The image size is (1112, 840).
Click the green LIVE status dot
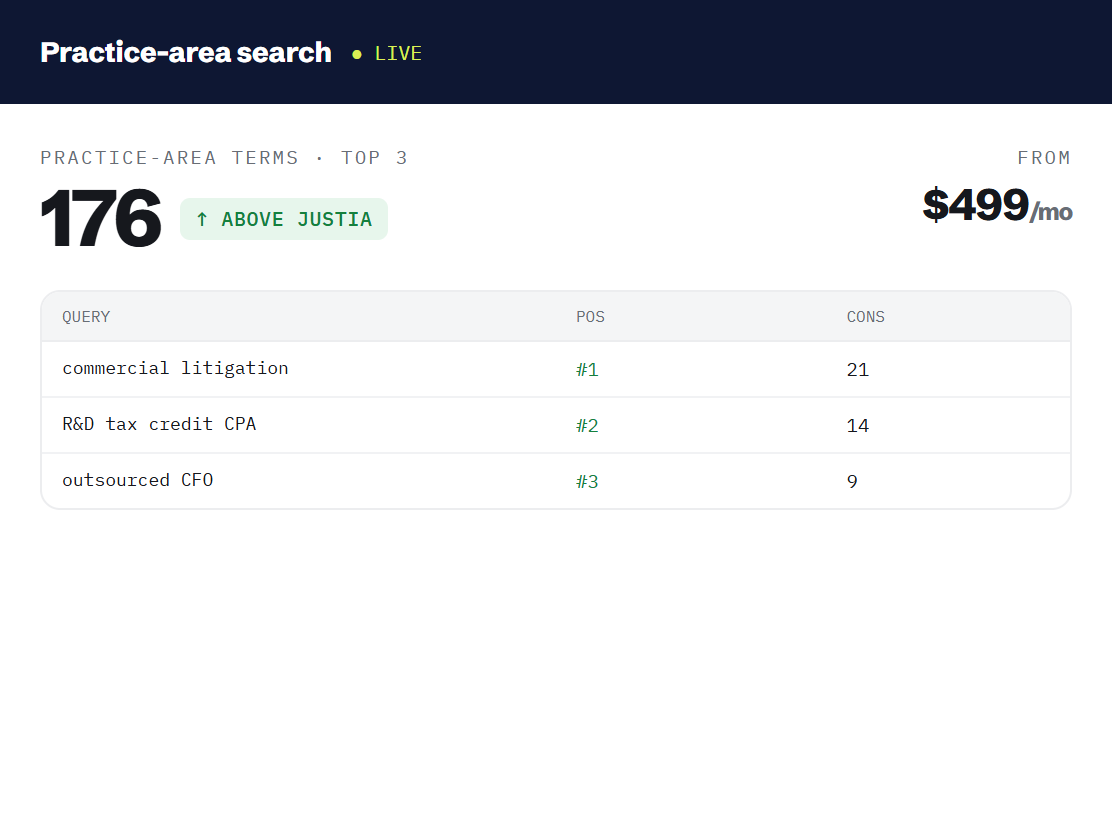click(357, 54)
